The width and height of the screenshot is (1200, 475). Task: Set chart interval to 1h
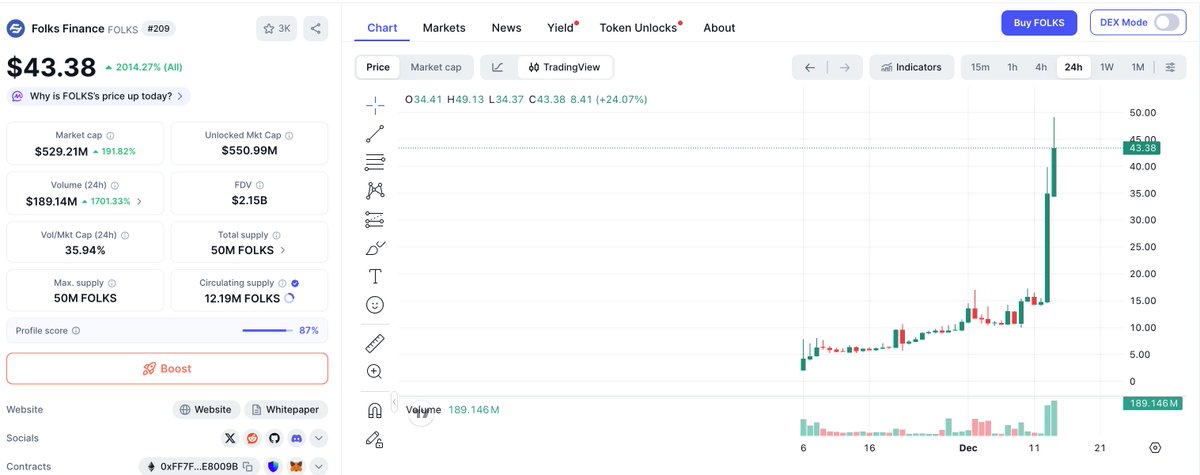1012,67
